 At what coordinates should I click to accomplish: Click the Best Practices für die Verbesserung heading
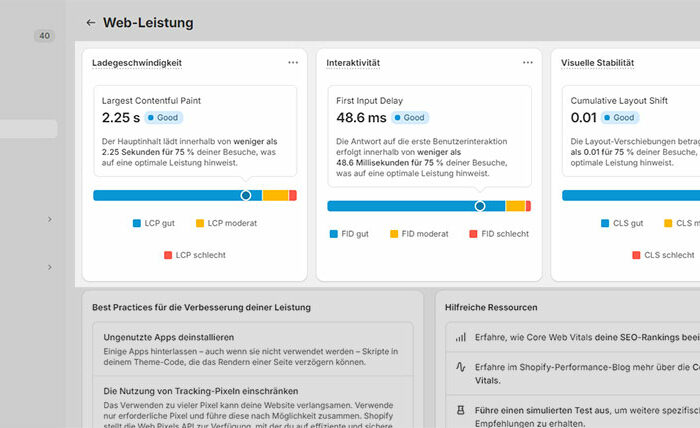(201, 307)
